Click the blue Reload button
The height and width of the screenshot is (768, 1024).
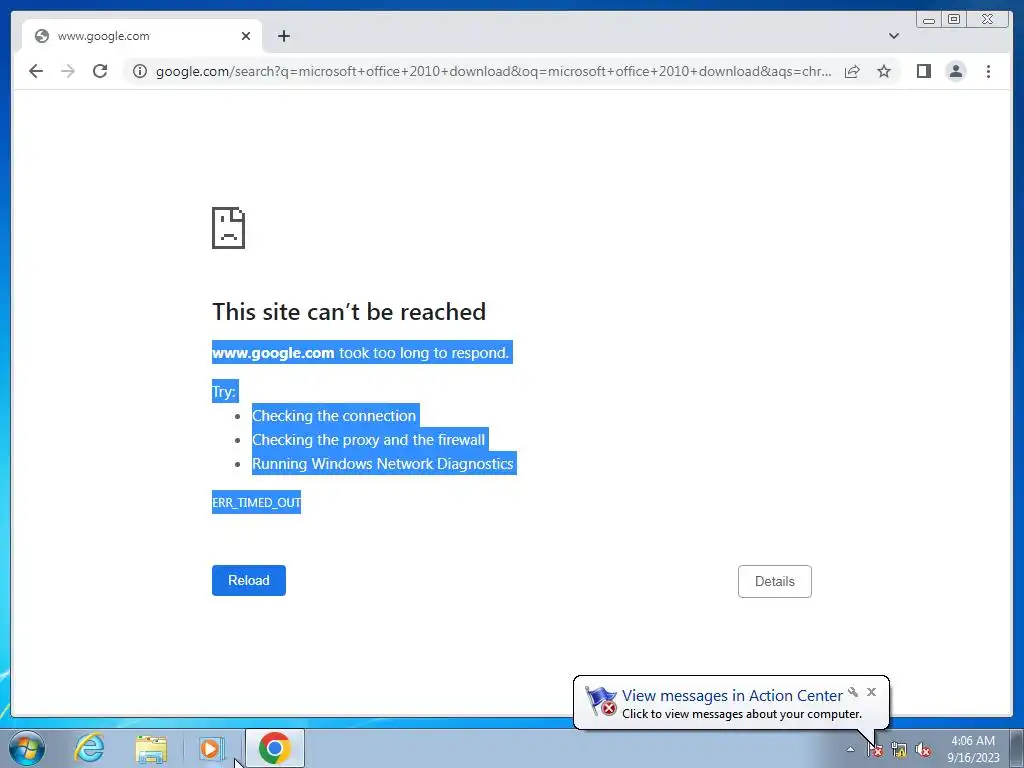pos(249,581)
